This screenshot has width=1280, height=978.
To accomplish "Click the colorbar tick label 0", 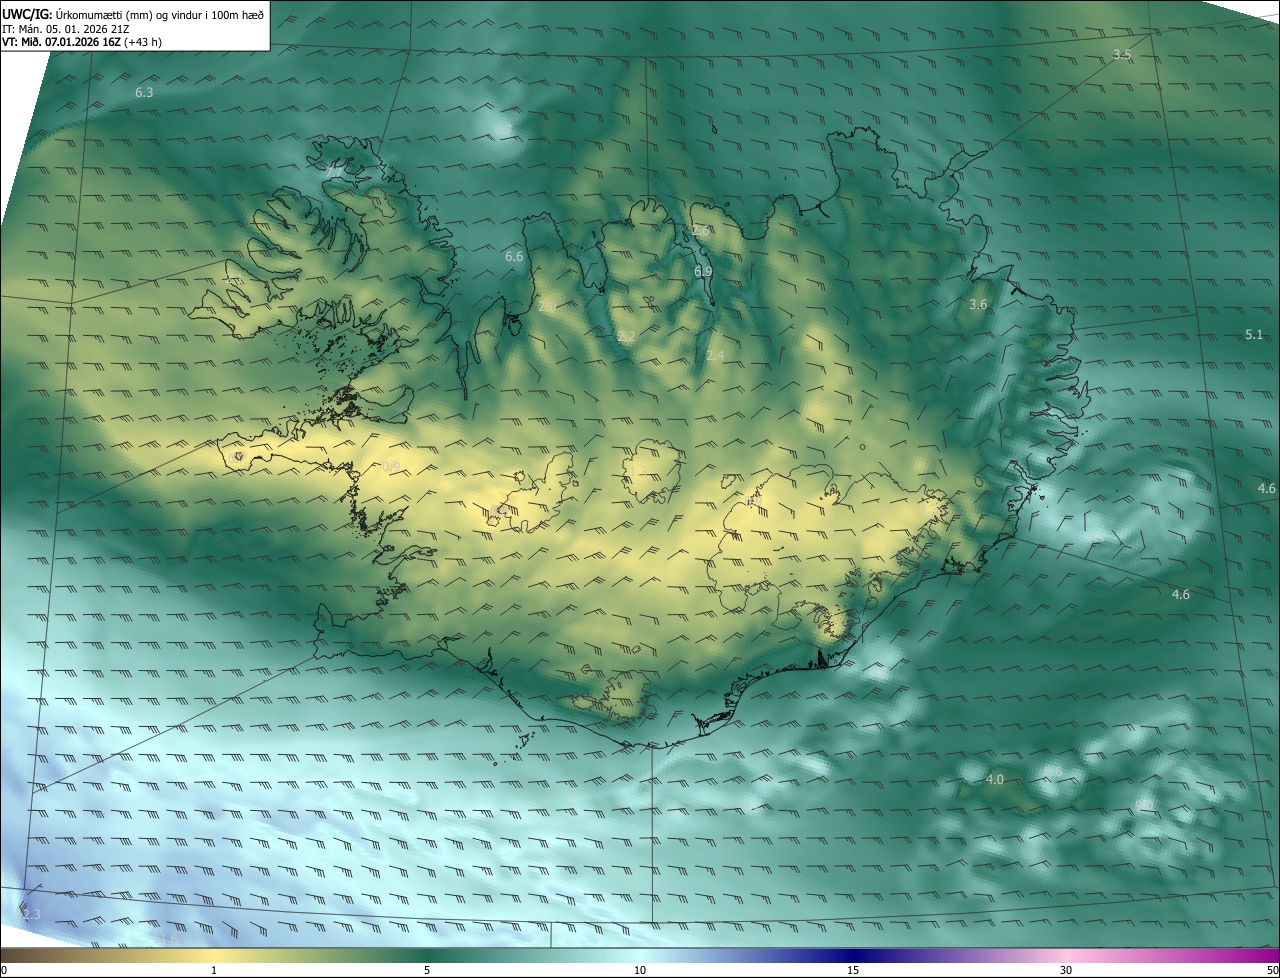I will 4,970.
